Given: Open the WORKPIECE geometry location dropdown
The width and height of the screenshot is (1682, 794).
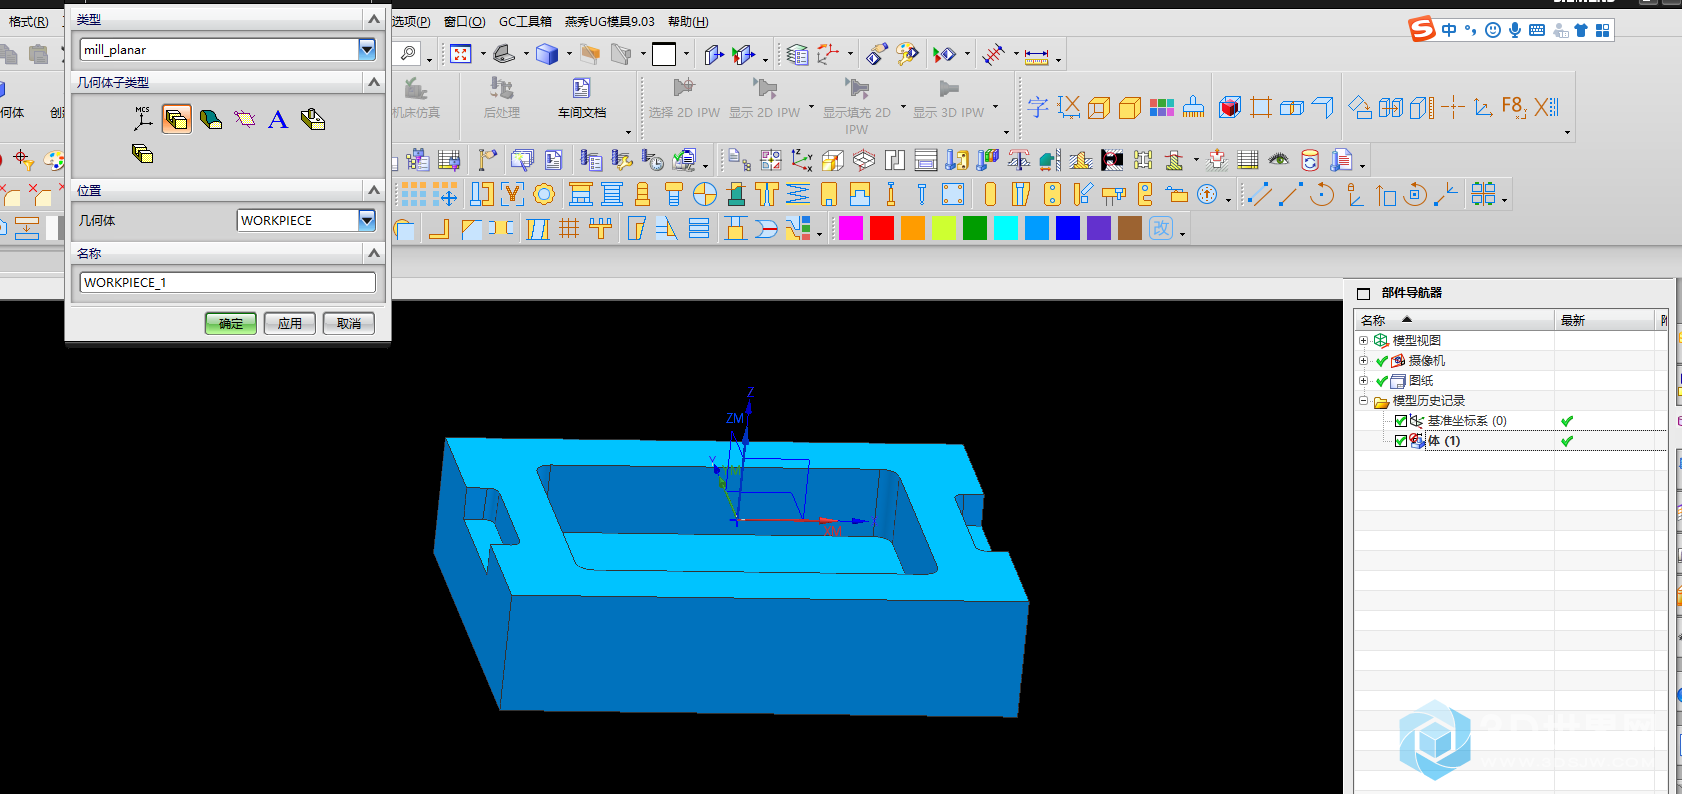Looking at the screenshot, I should 367,220.
